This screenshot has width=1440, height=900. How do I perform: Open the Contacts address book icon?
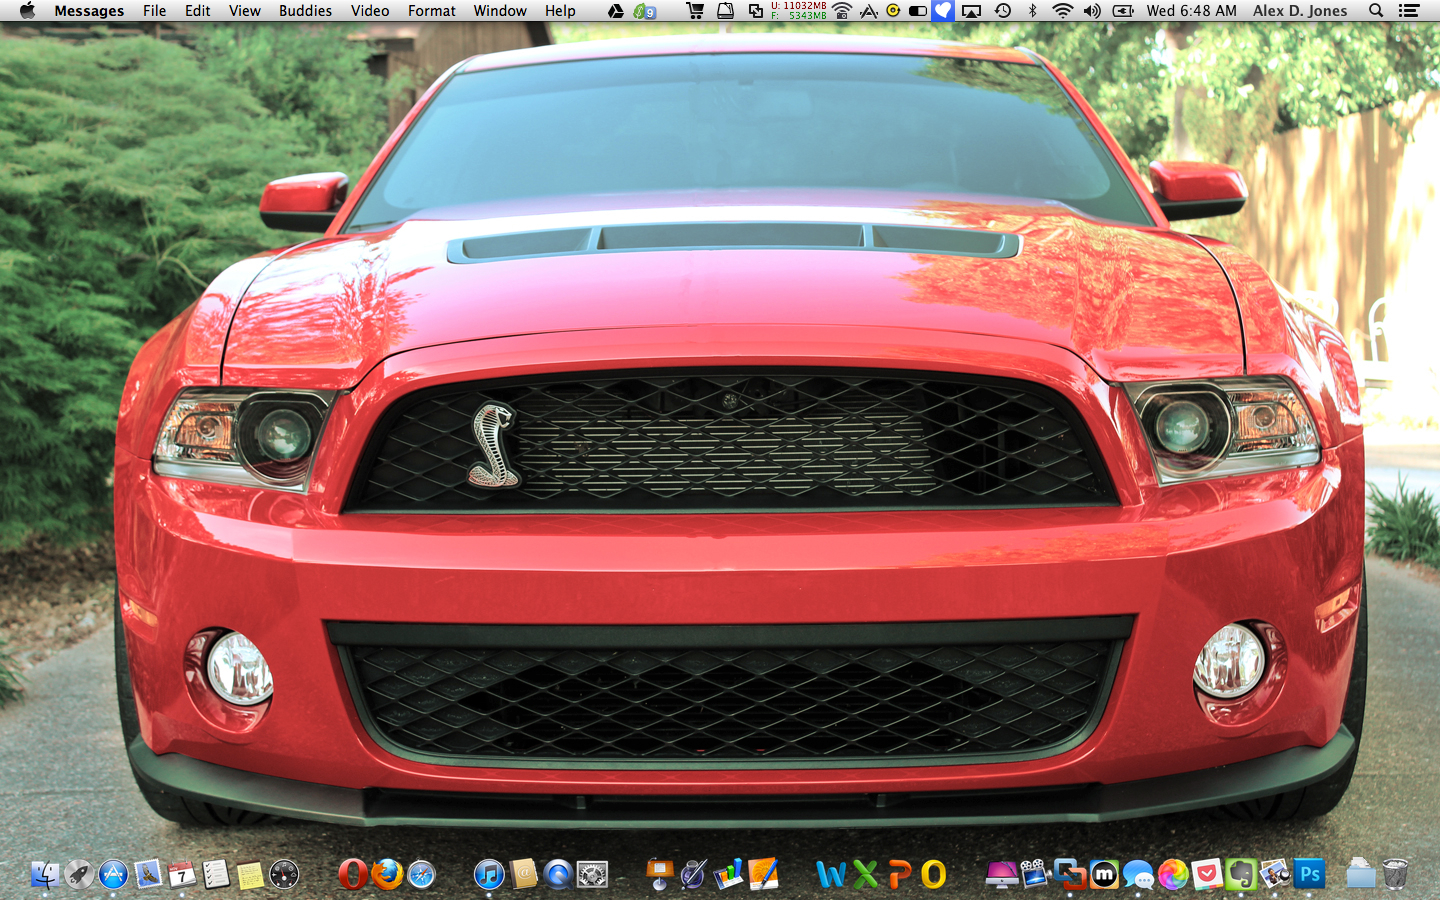524,875
